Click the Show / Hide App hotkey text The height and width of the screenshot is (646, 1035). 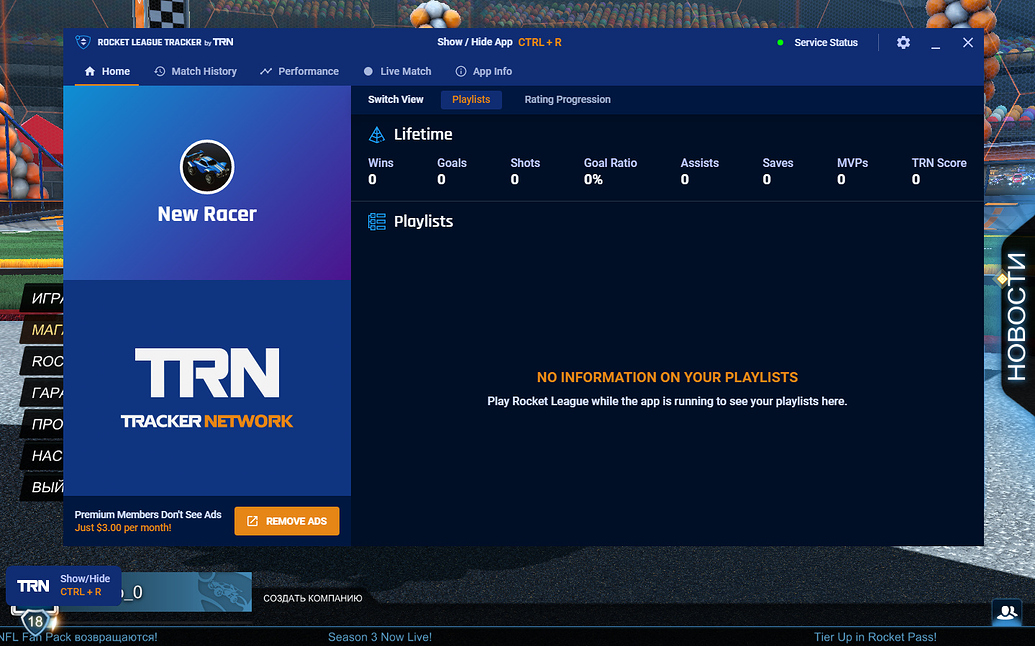click(499, 42)
